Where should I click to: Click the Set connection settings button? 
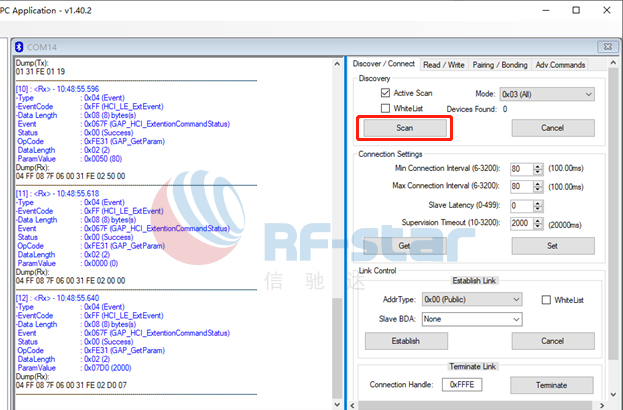[553, 246]
